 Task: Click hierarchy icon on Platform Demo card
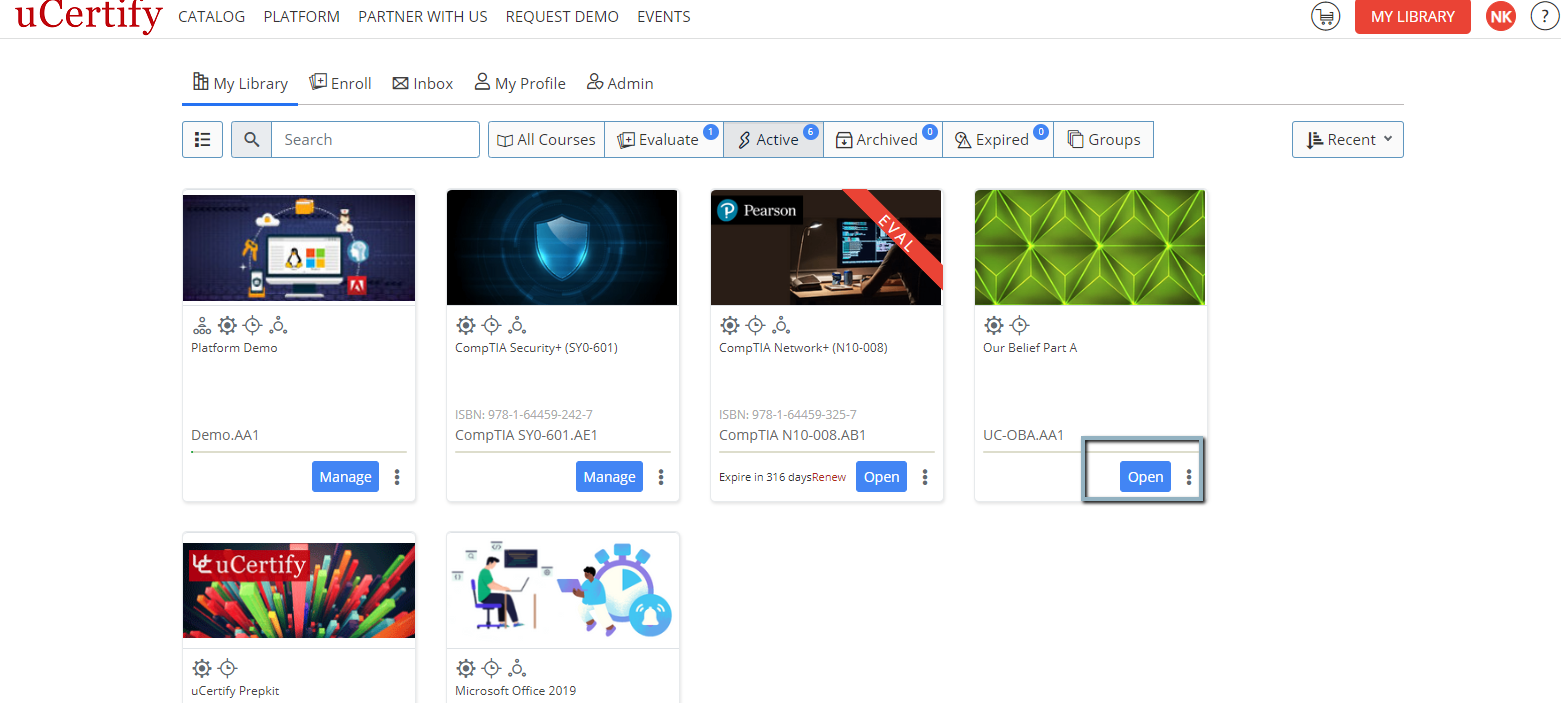[x=201, y=325]
